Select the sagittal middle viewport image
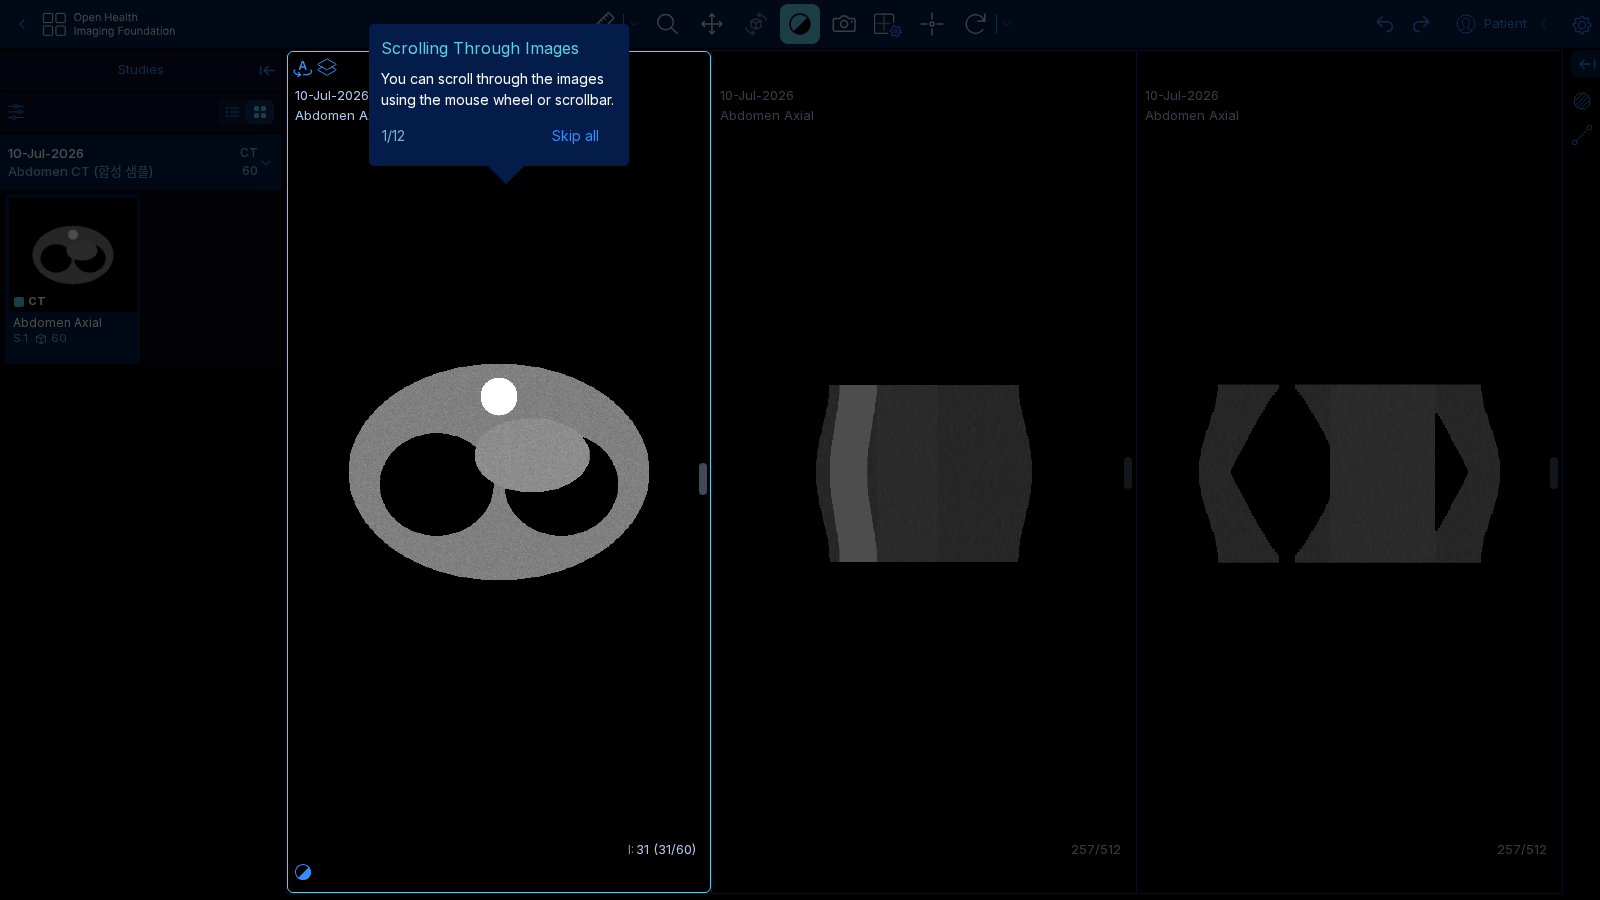This screenshot has height=900, width=1600. point(924,473)
